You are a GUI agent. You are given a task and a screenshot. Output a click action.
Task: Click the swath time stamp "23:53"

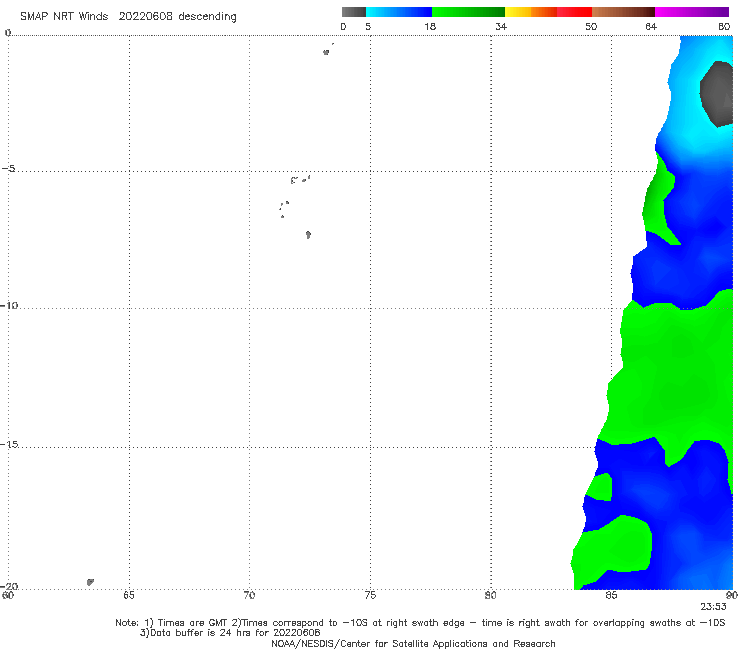(x=713, y=607)
